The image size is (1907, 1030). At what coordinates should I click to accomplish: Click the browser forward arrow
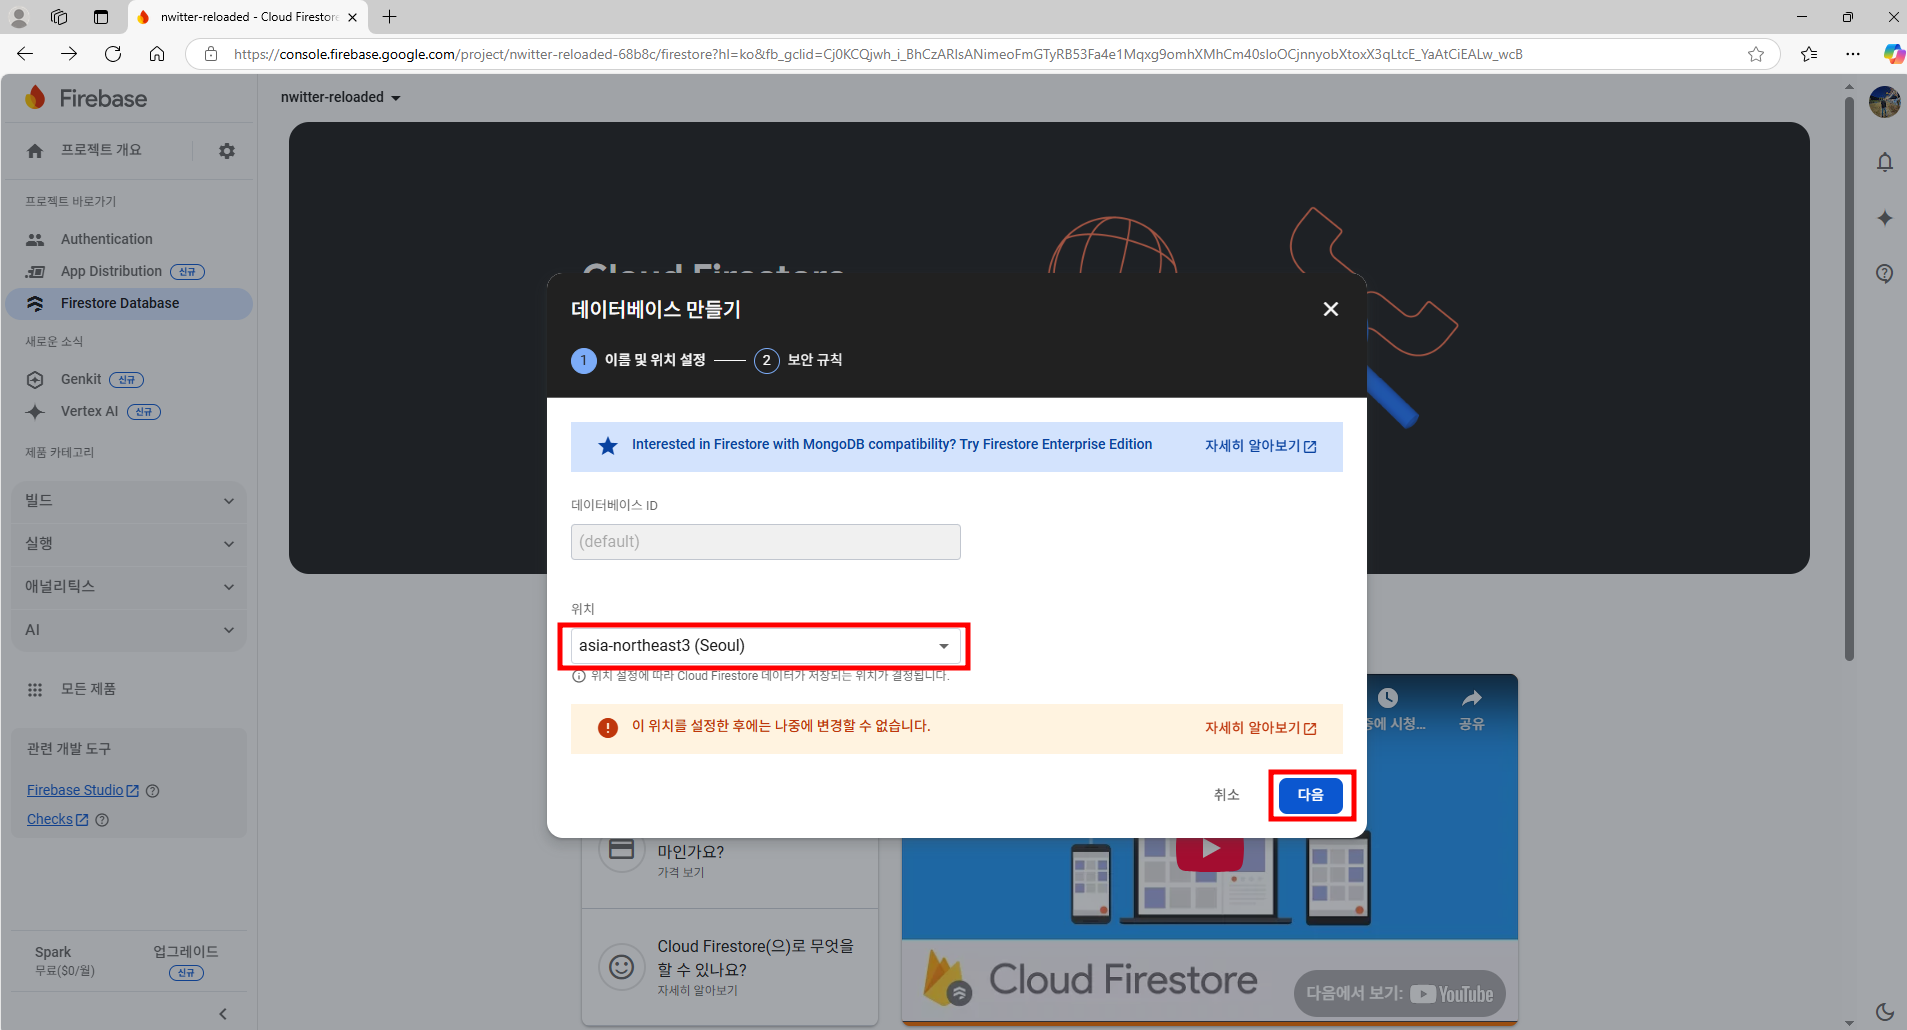click(69, 54)
